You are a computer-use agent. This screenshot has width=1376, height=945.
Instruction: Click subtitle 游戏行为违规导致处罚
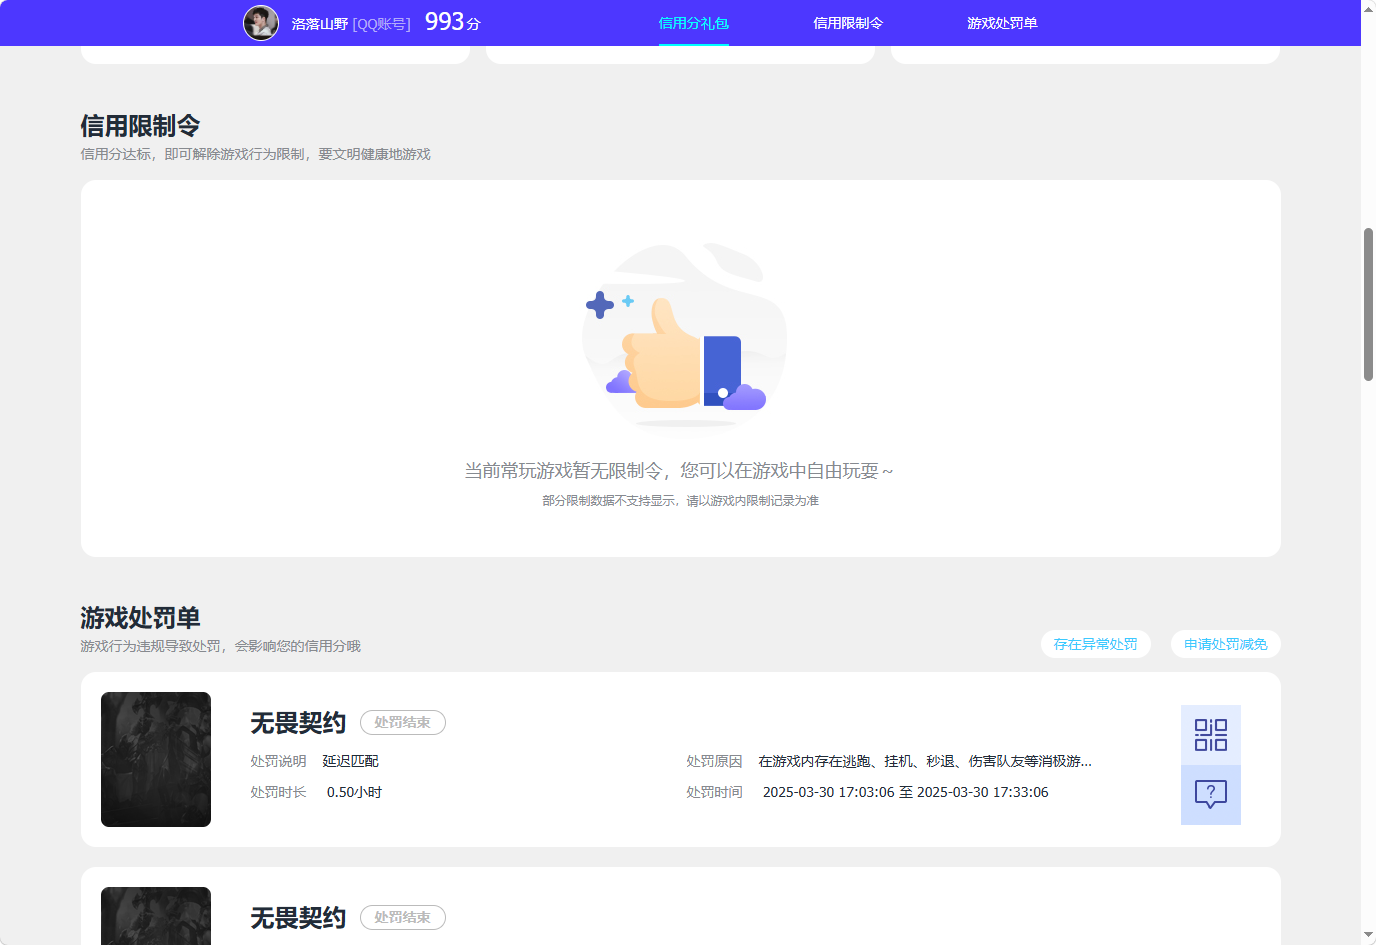pyautogui.click(x=221, y=646)
